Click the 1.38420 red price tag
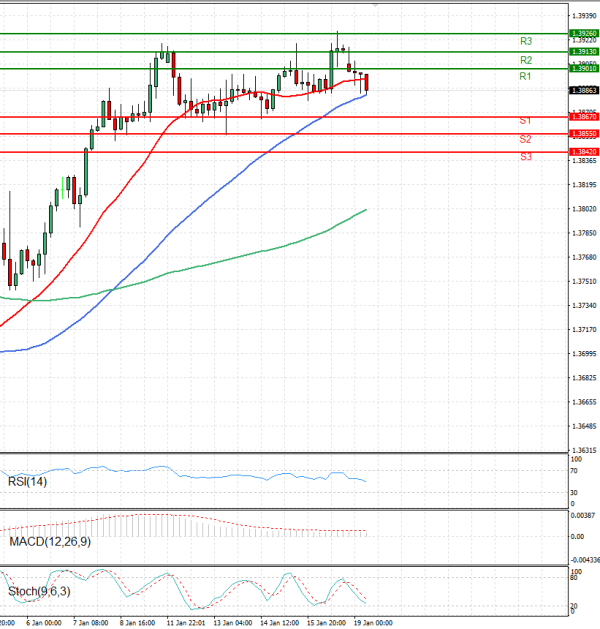The height and width of the screenshot is (629, 600). tap(583, 151)
